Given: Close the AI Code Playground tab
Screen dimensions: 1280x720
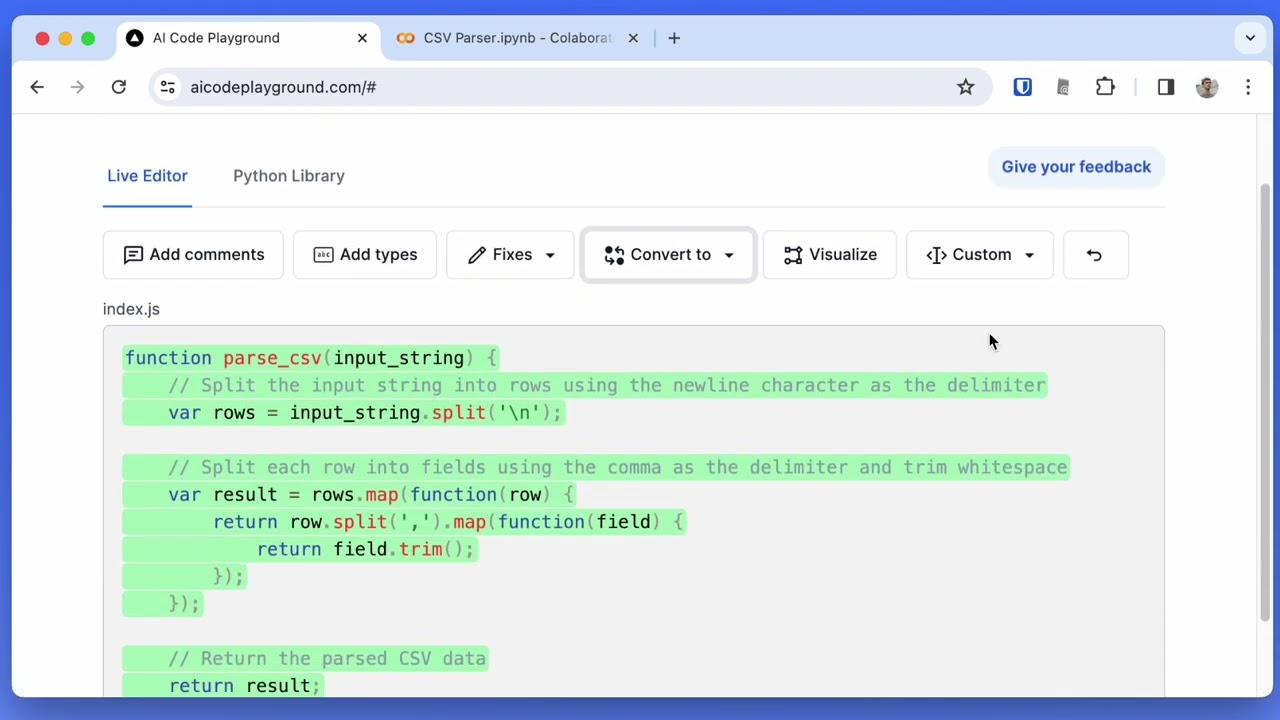Looking at the screenshot, I should pos(362,38).
